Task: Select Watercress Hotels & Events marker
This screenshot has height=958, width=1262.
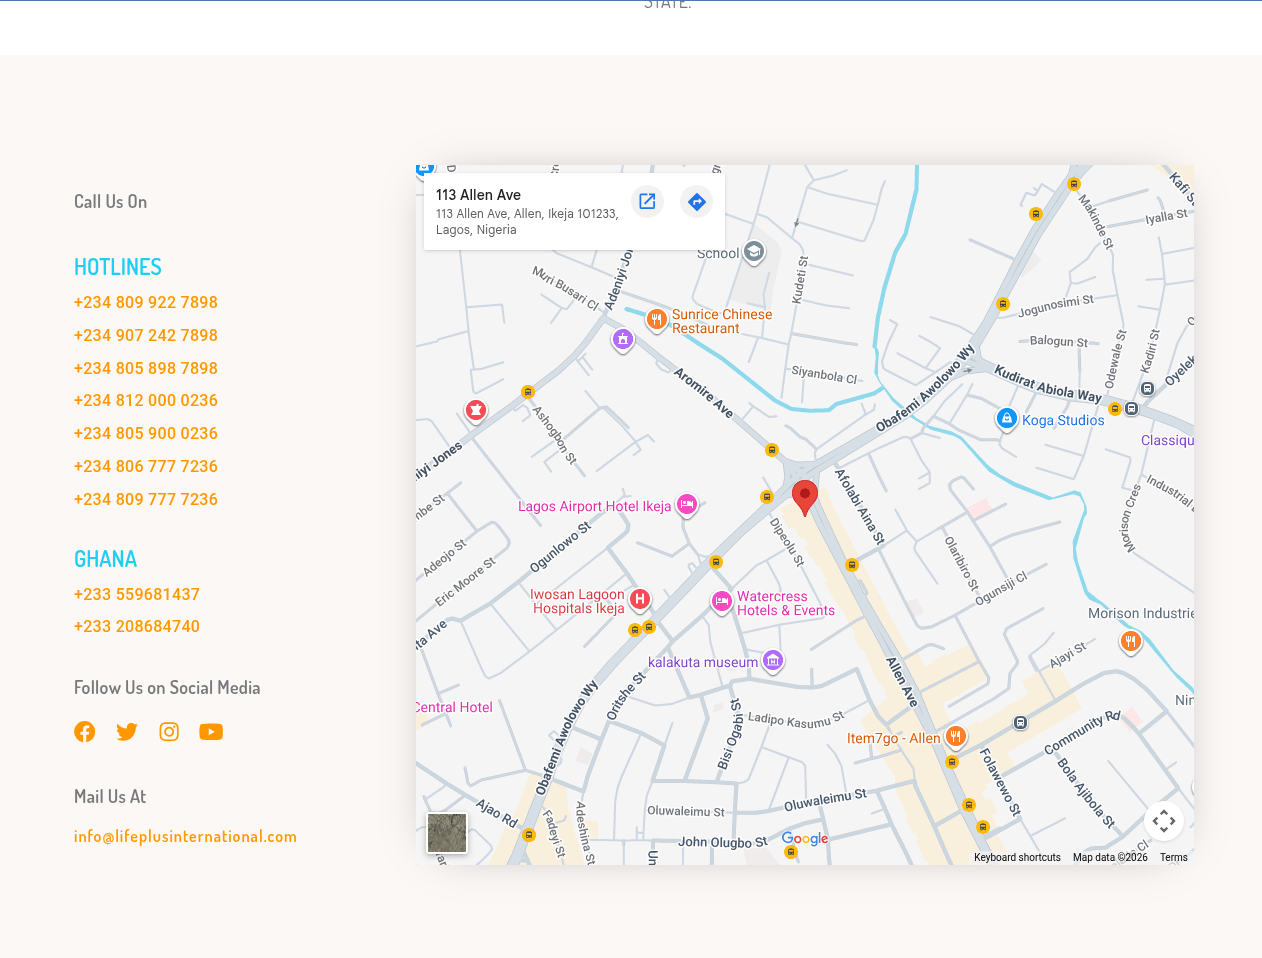Action: point(722,602)
